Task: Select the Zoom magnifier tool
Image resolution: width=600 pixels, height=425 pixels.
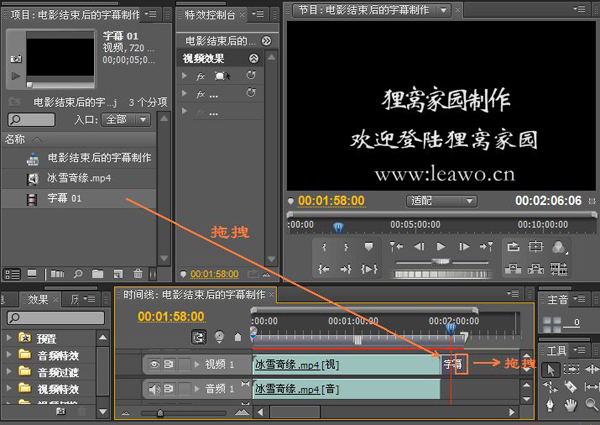Action: pyautogui.click(x=592, y=404)
